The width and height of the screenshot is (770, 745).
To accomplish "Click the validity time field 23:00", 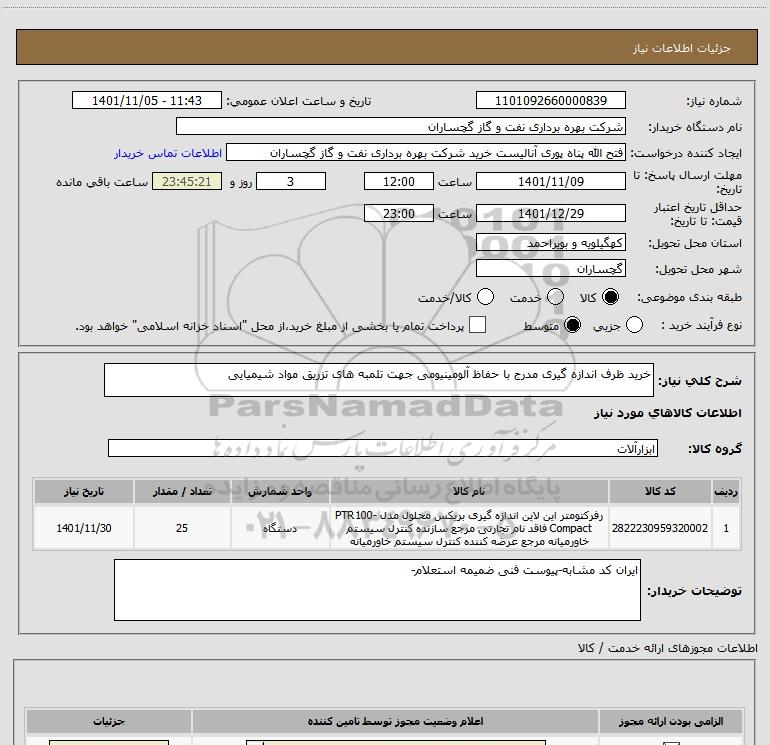I will click(x=399, y=214).
